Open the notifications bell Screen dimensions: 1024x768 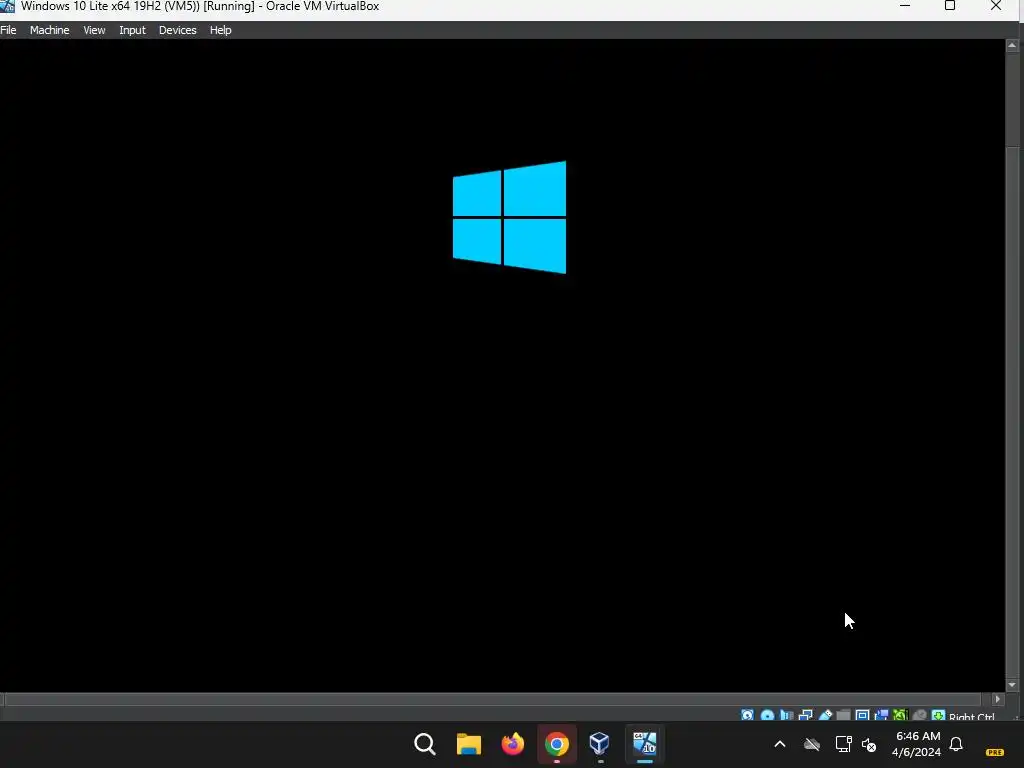pos(956,744)
